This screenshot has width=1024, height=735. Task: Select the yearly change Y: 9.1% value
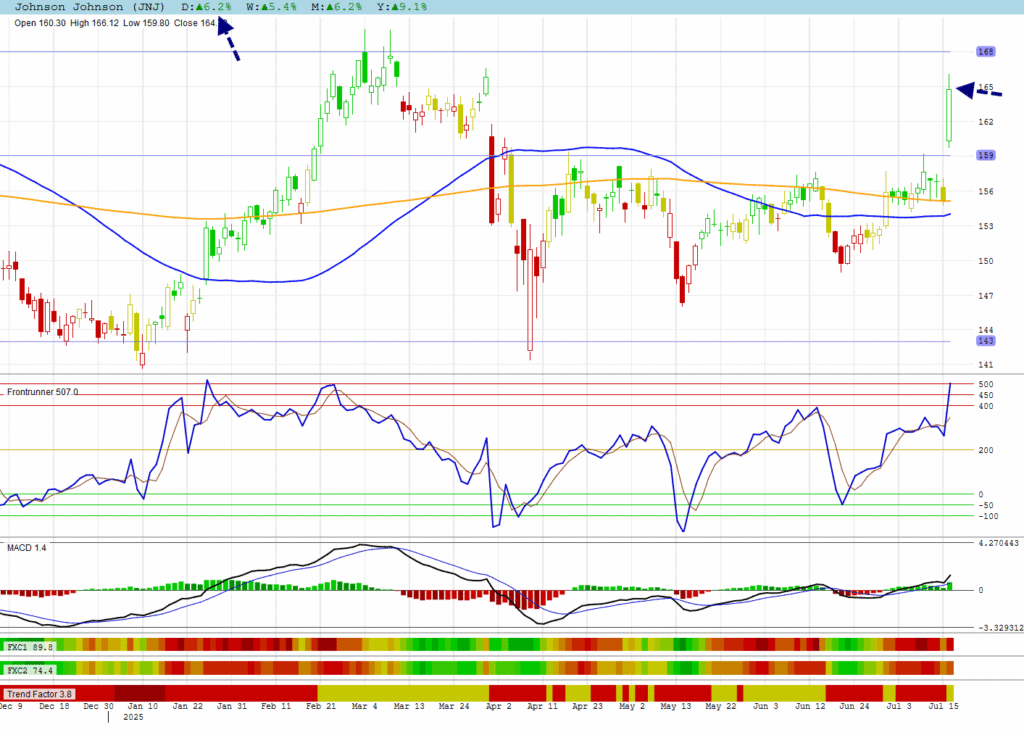(401, 7)
